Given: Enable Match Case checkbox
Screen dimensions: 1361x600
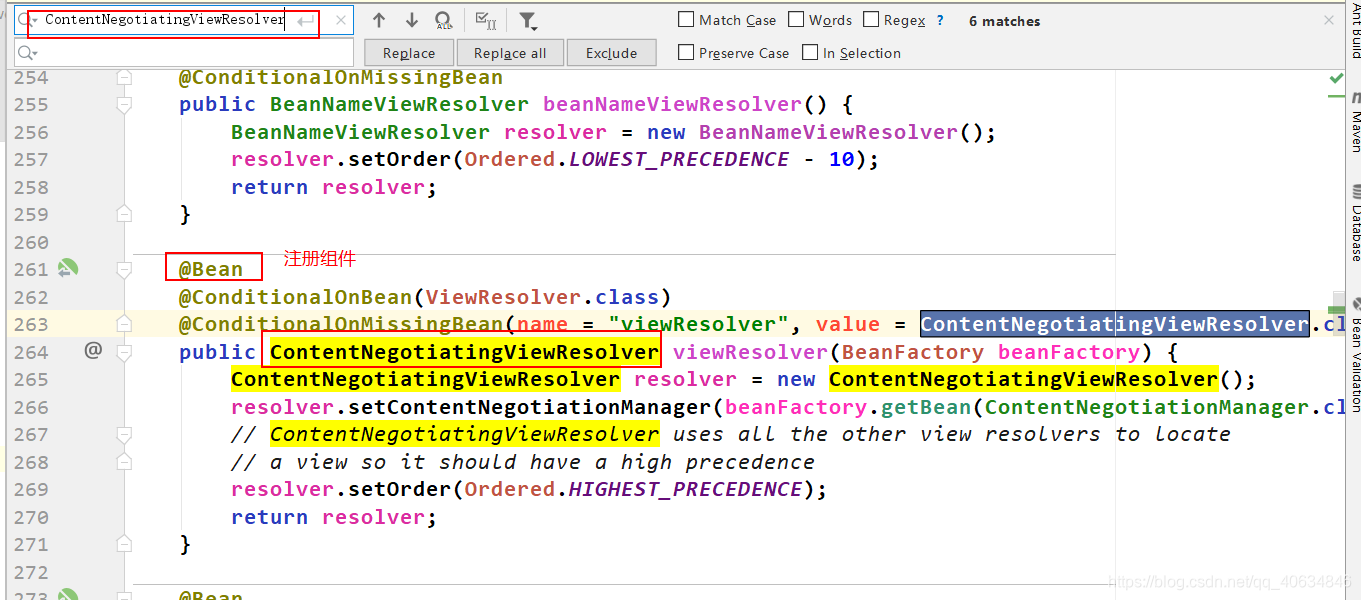Looking at the screenshot, I should pyautogui.click(x=686, y=20).
